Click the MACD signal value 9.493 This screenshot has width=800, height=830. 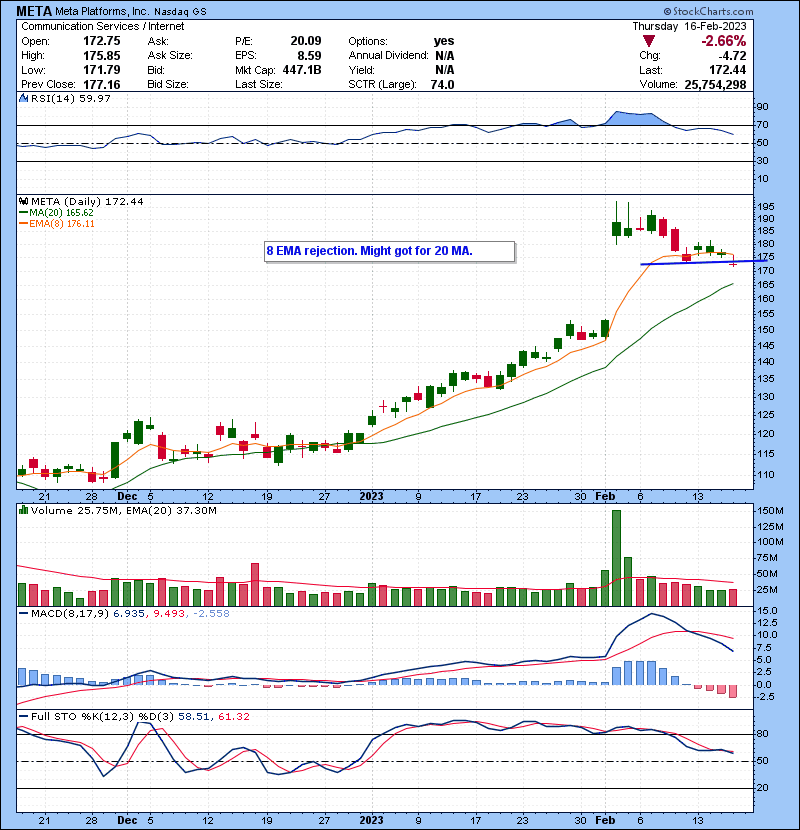pos(169,614)
